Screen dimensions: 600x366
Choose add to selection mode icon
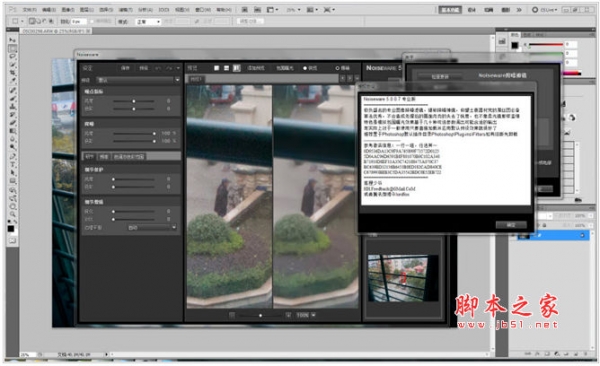(x=39, y=21)
